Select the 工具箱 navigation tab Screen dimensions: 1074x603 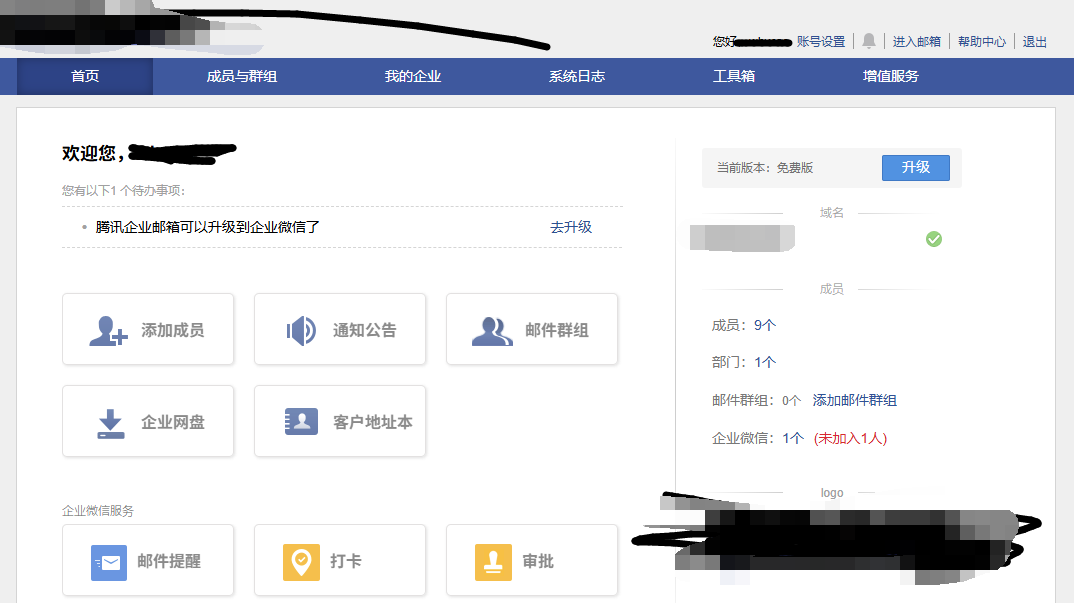[734, 76]
